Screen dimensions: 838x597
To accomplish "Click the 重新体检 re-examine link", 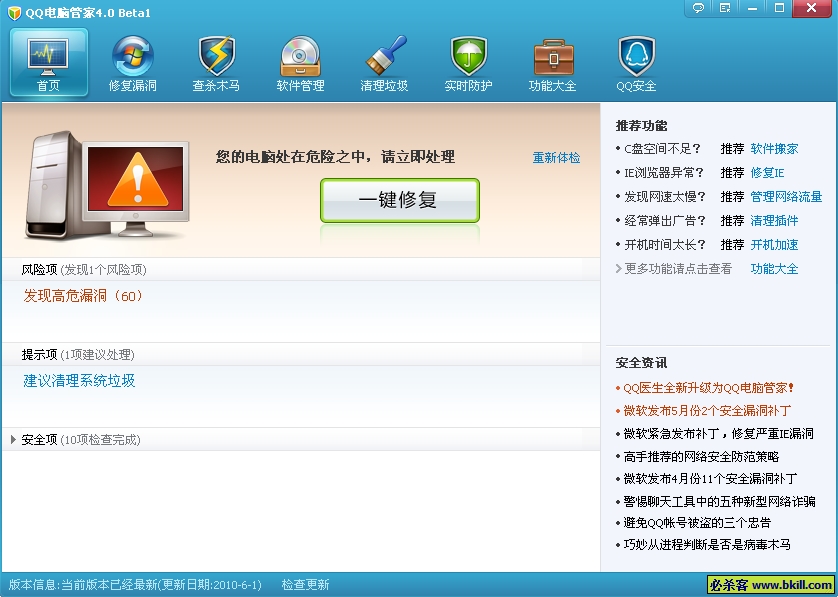I will [556, 158].
